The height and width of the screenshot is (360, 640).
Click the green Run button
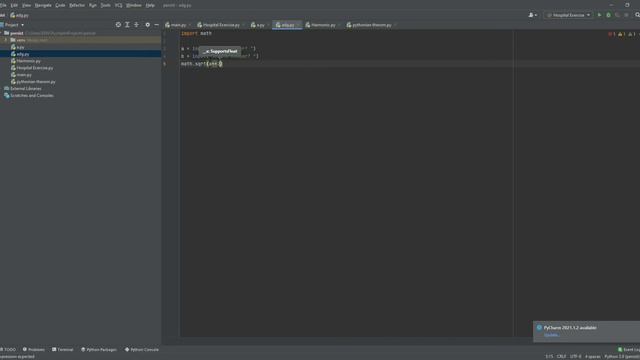pos(599,15)
